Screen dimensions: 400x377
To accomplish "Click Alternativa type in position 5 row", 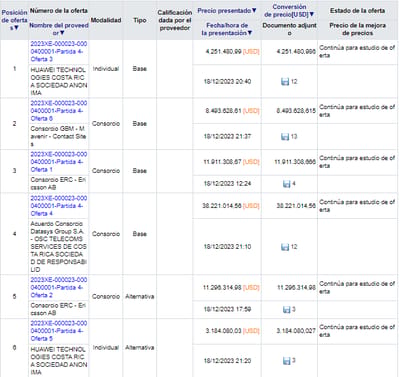I will click(140, 296).
